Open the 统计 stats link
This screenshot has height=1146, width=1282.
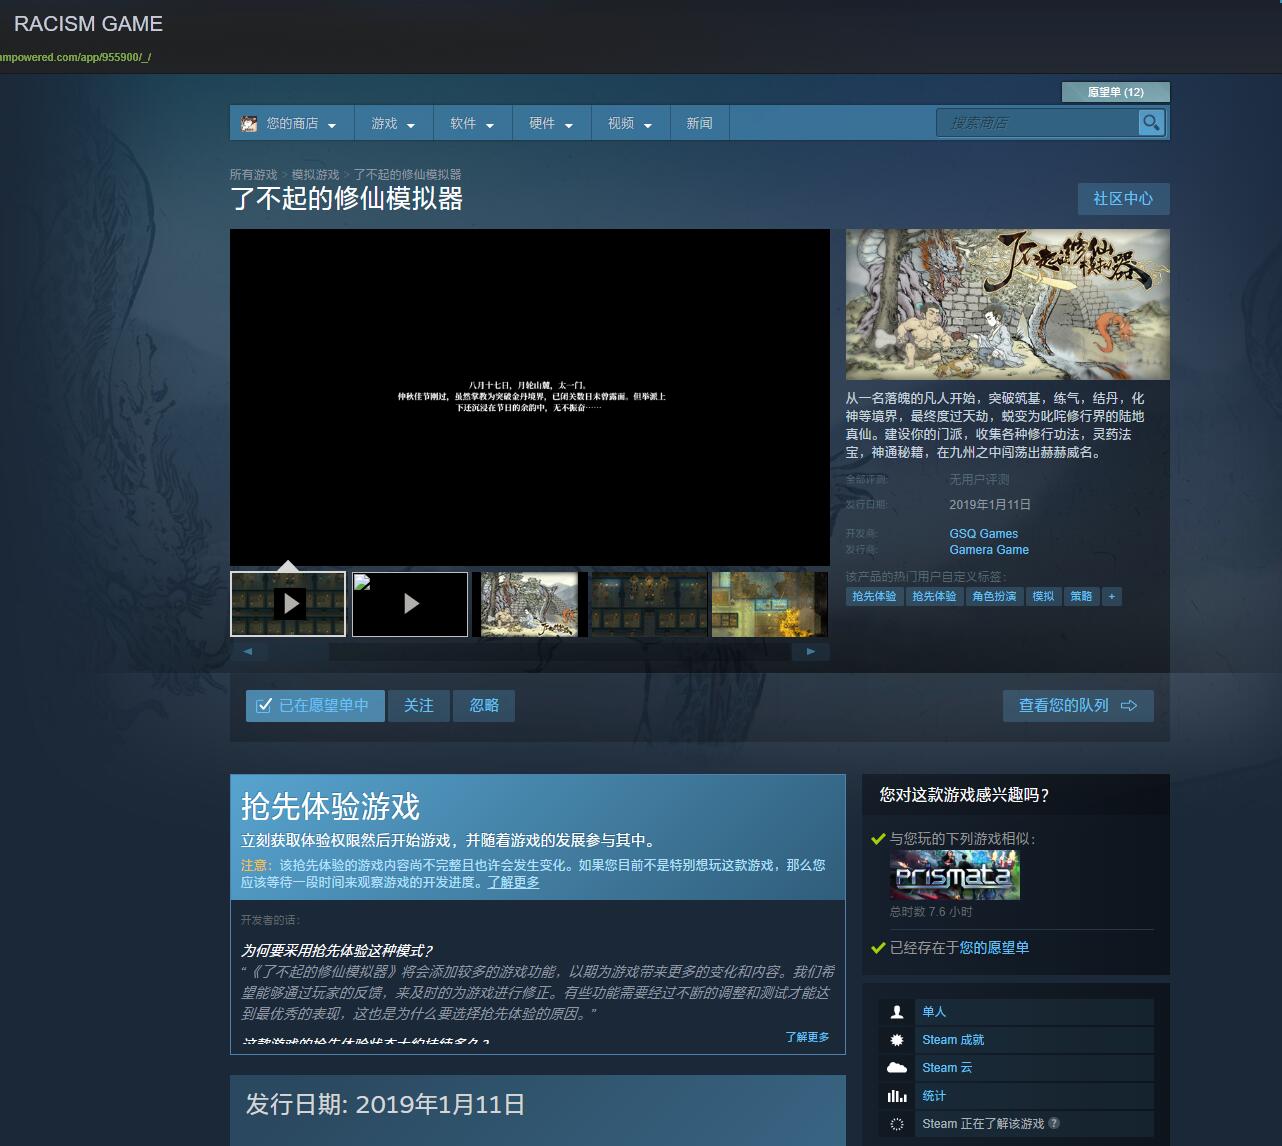pos(934,1096)
